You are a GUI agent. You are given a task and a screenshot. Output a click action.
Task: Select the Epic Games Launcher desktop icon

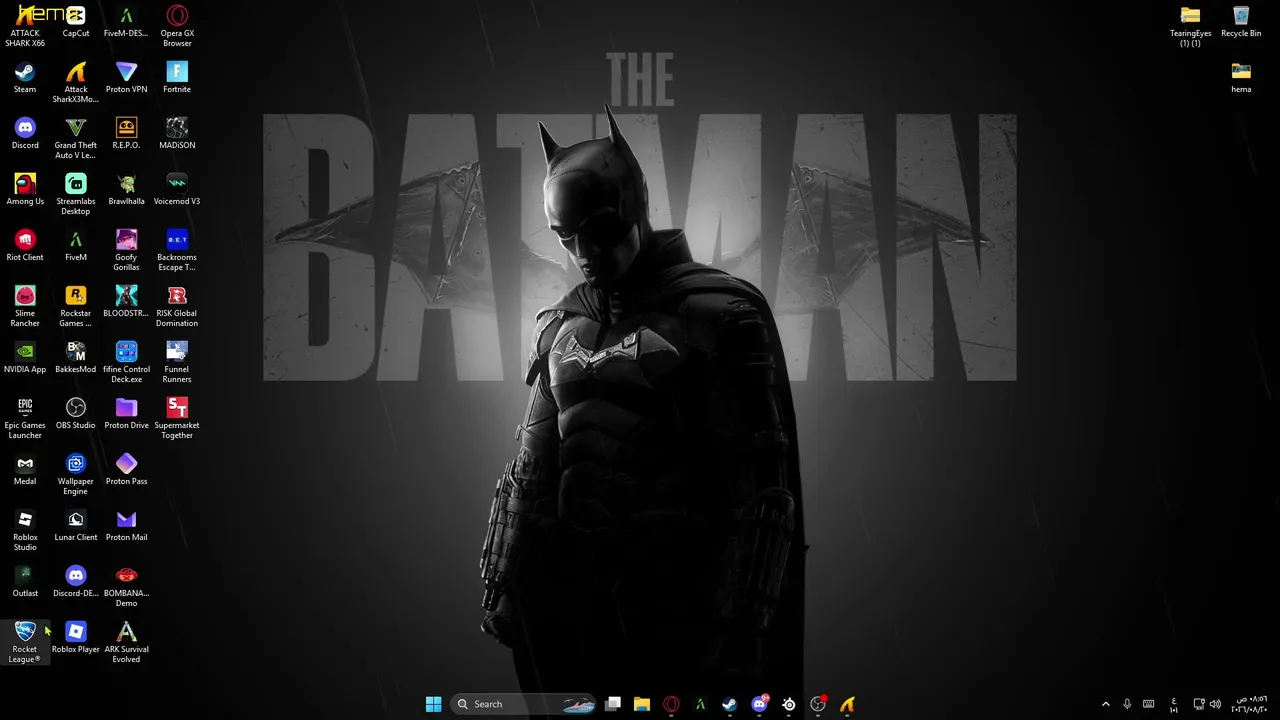[x=25, y=419]
